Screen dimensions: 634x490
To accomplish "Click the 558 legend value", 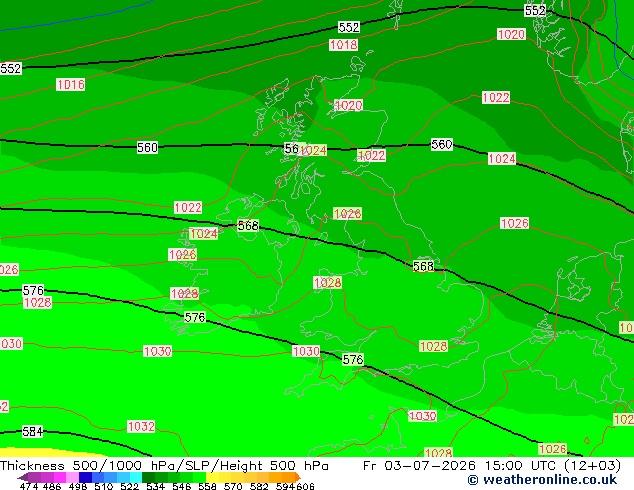I will (207, 486).
